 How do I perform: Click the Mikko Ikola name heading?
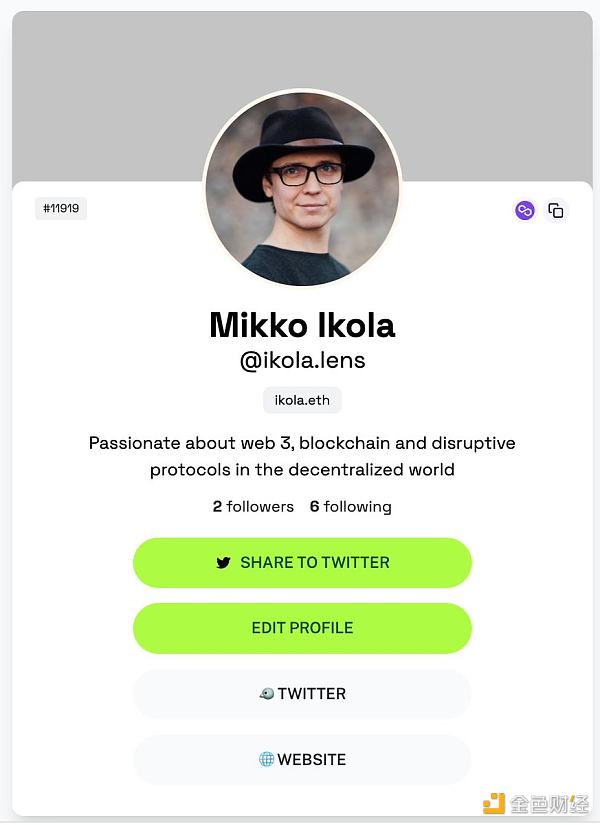pyautogui.click(x=302, y=325)
